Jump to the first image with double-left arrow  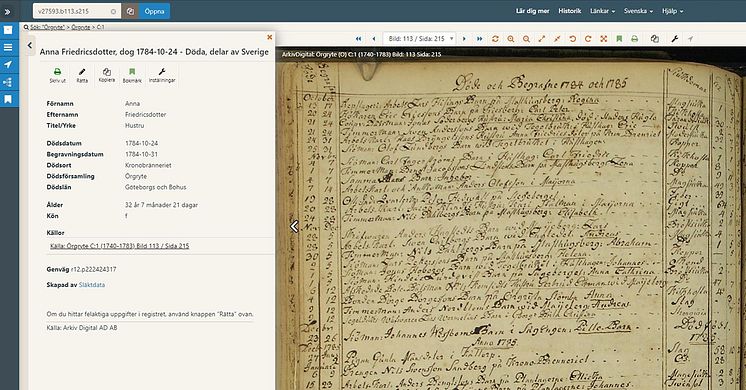[x=358, y=39]
